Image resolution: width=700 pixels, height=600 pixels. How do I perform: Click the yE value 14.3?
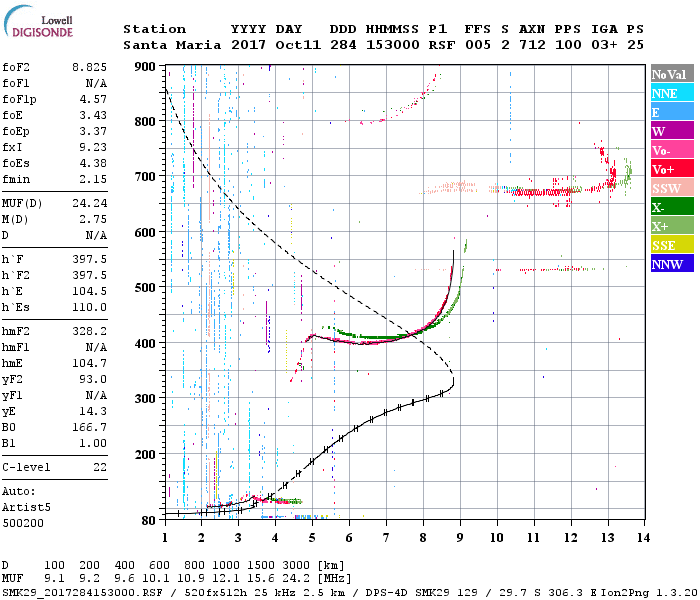click(93, 411)
